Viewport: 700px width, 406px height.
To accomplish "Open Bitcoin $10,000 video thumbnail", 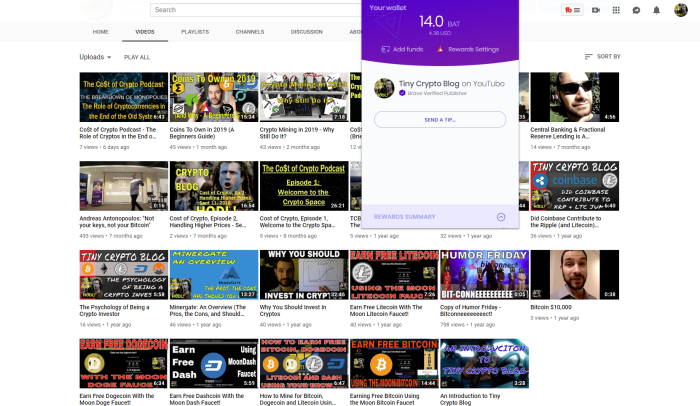I will (575, 275).
